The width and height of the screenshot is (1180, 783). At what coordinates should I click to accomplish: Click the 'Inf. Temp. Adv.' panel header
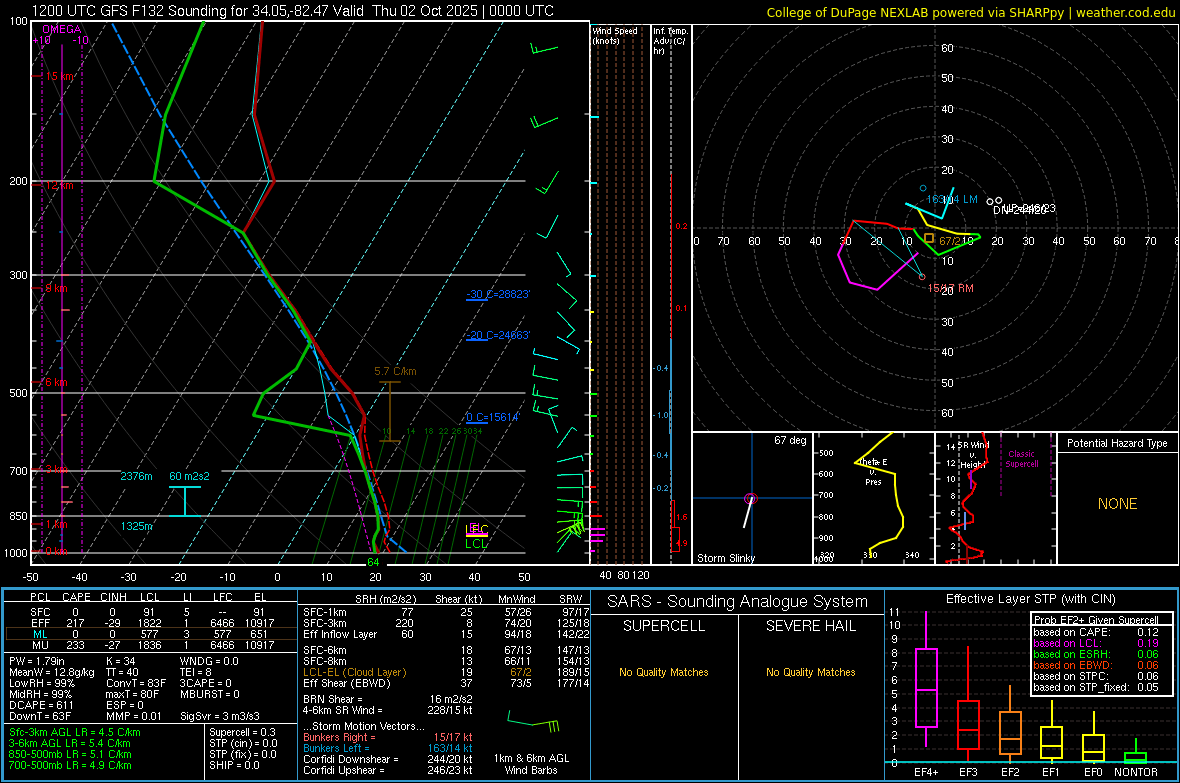point(670,41)
